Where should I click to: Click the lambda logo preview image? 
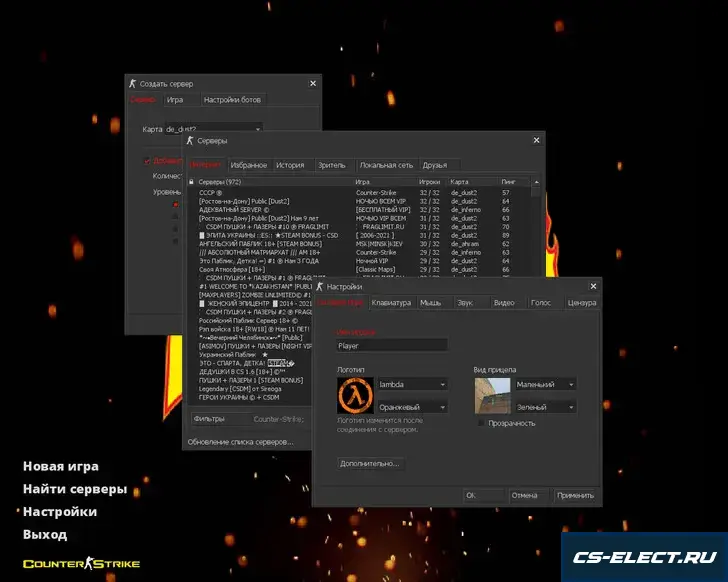(355, 395)
